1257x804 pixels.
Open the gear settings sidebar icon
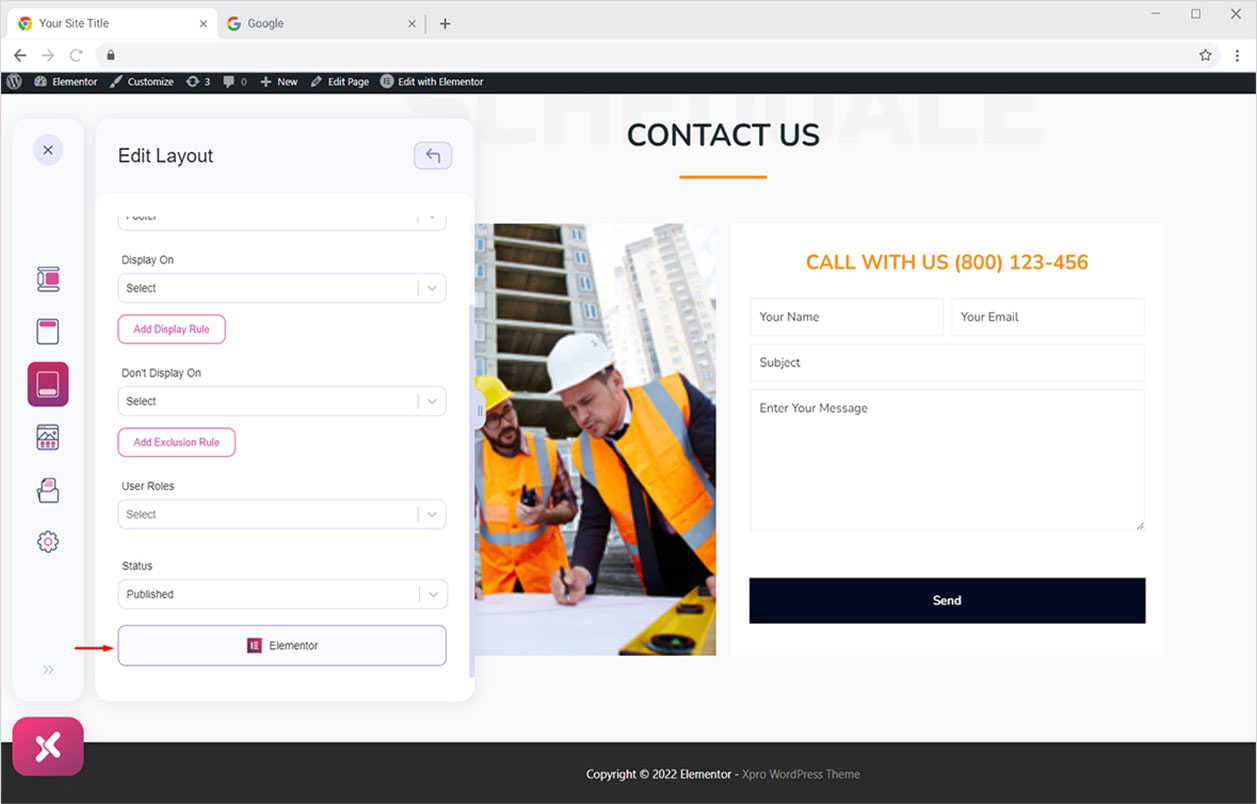[x=48, y=542]
